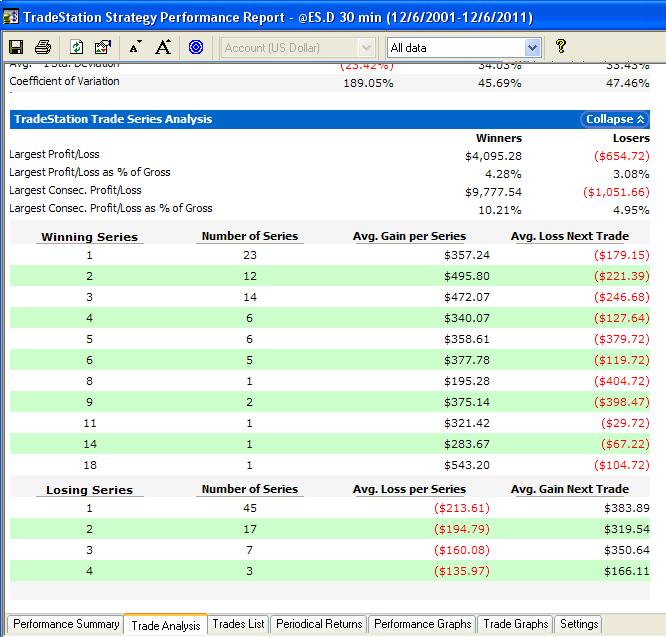
Task: Click winning series number 14
Action: (90, 444)
